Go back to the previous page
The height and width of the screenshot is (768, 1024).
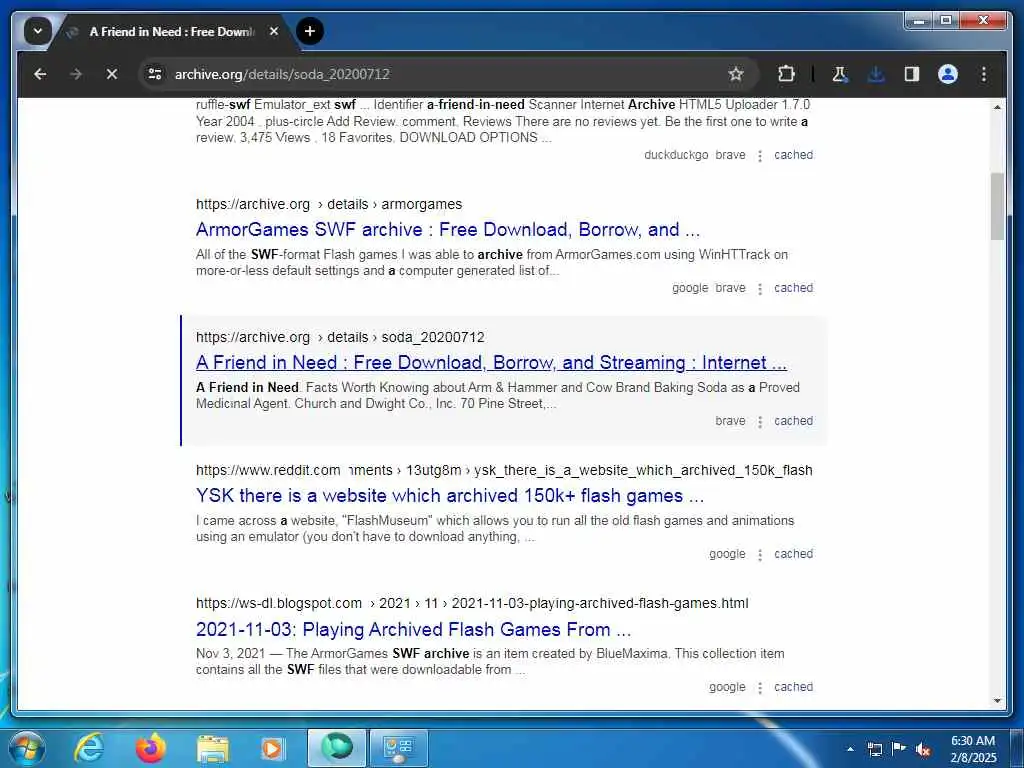(40, 74)
